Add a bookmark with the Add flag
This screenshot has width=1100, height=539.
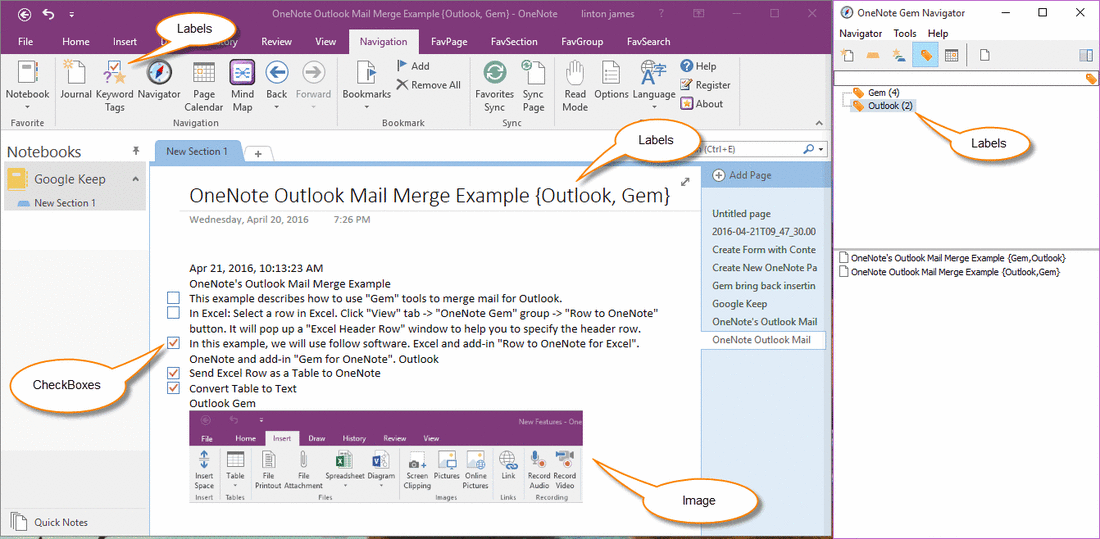412,66
